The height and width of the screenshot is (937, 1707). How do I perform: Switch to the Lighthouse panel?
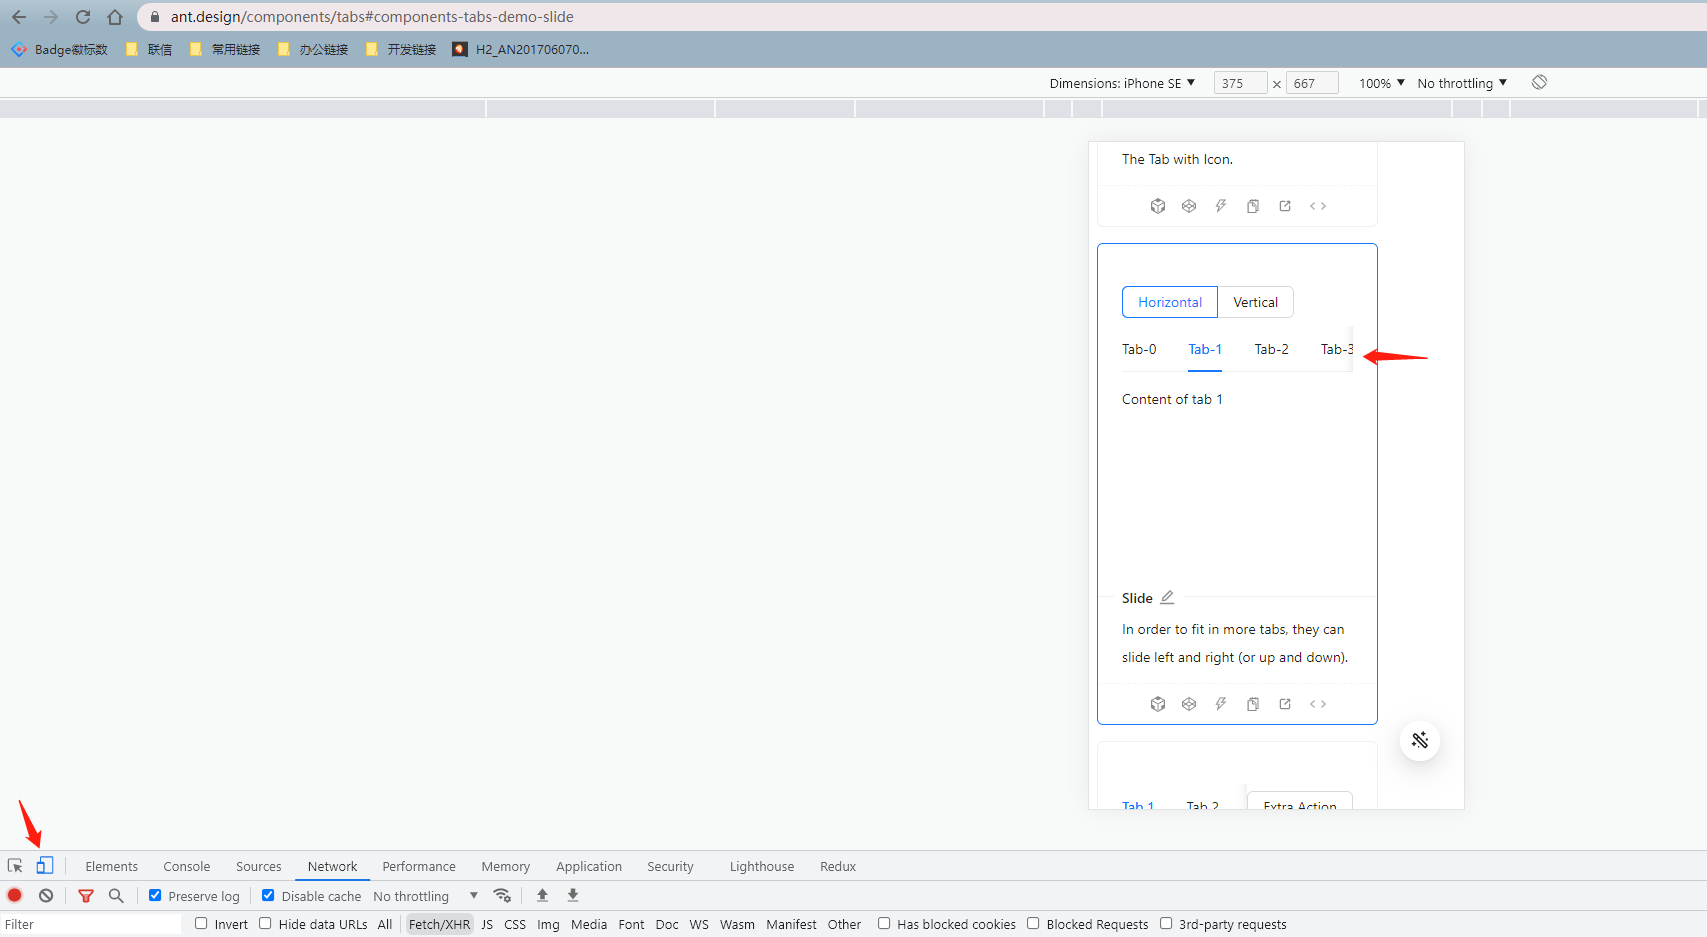pyautogui.click(x=761, y=866)
